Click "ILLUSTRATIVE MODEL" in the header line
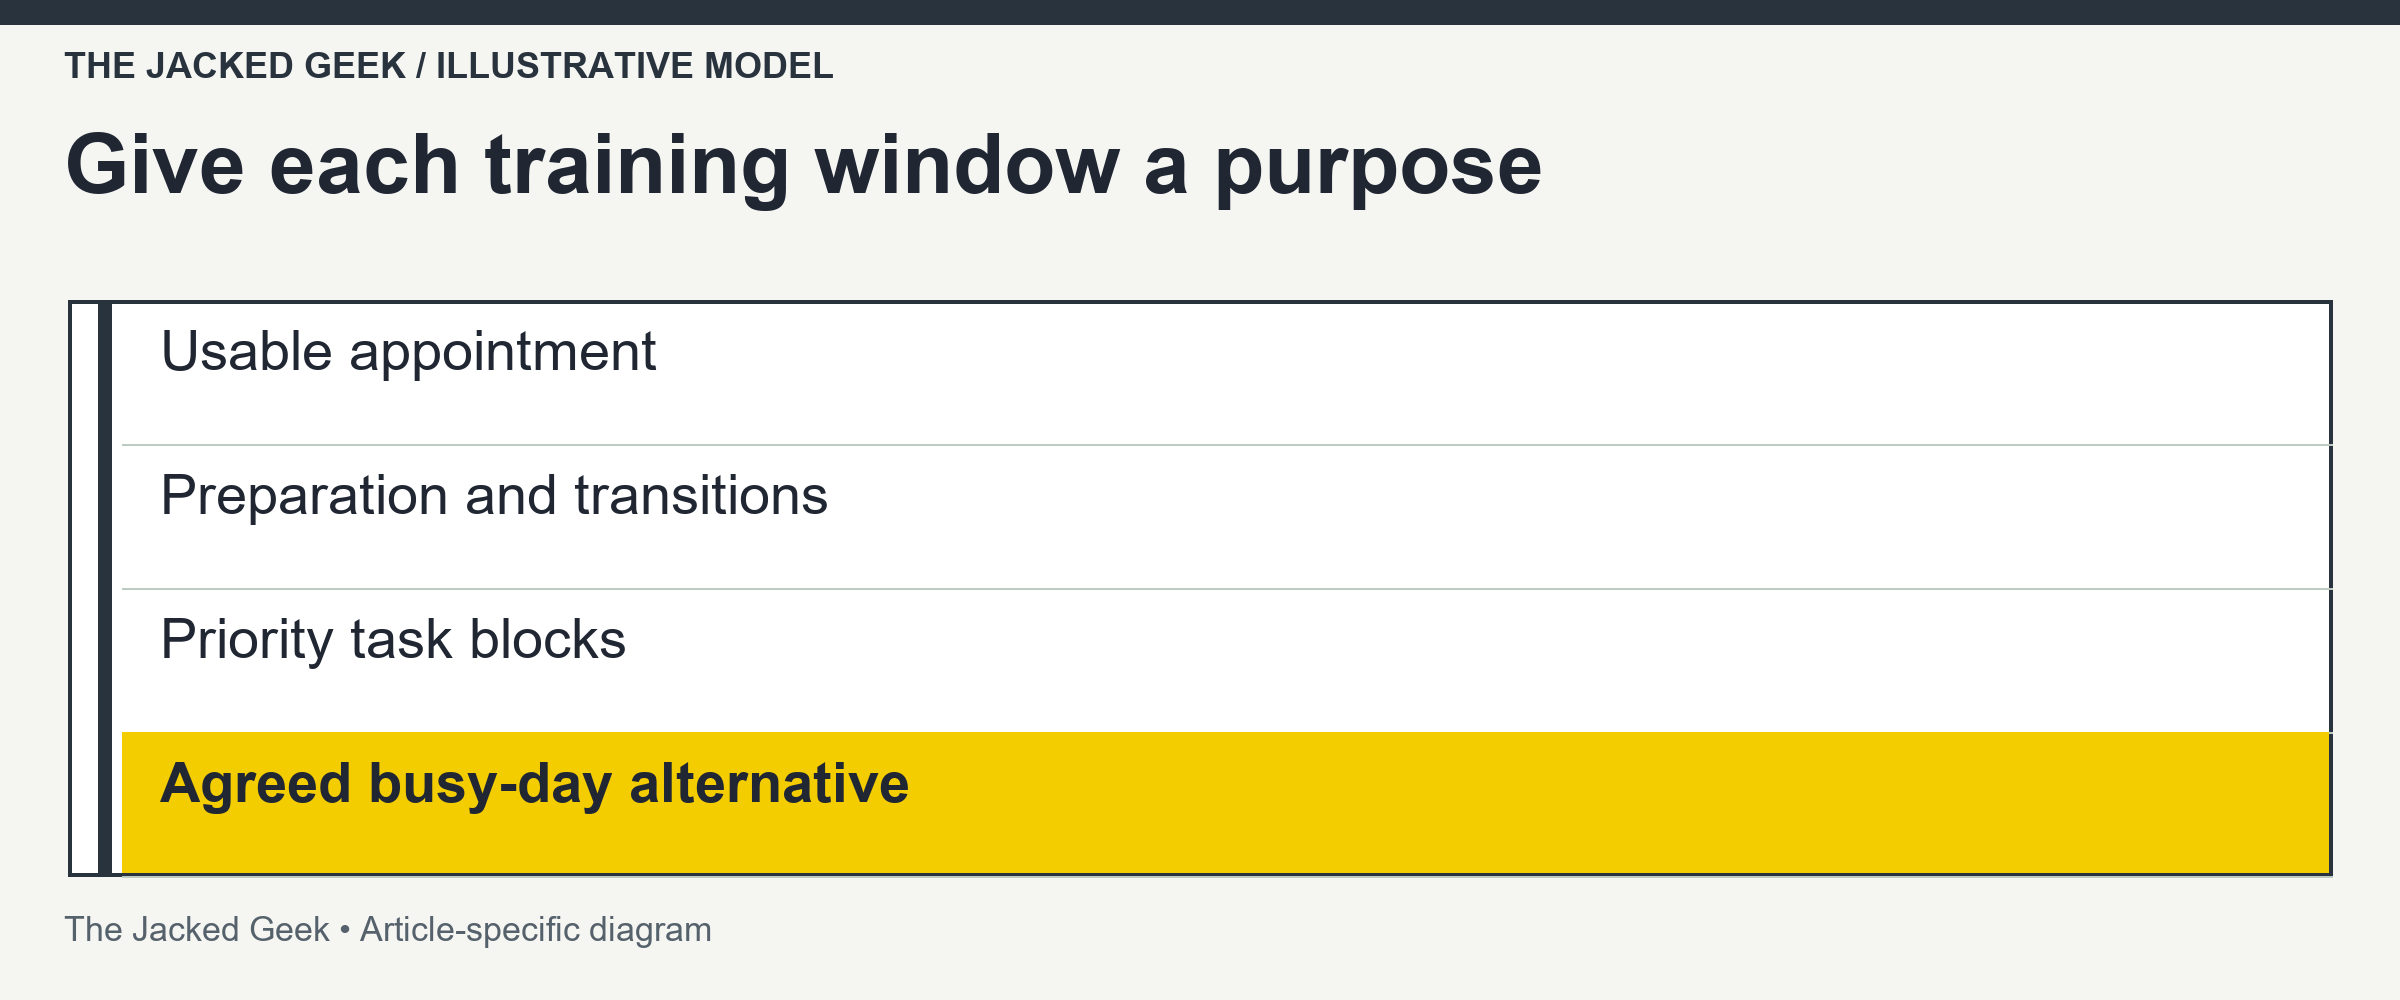 pos(634,66)
